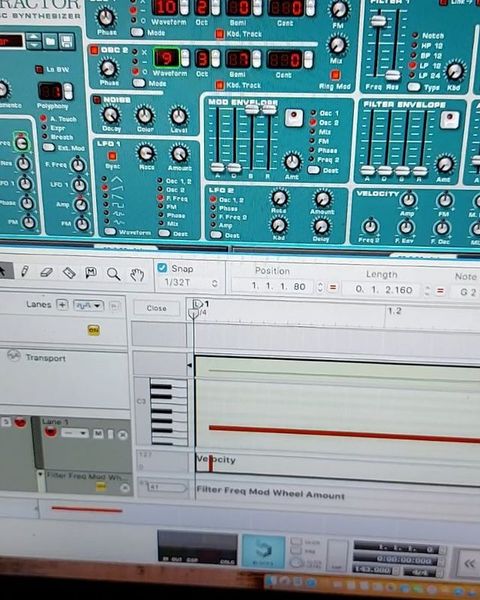Screen dimensions: 480x600
Task: Add a new lane with plus button
Action: pos(62,305)
